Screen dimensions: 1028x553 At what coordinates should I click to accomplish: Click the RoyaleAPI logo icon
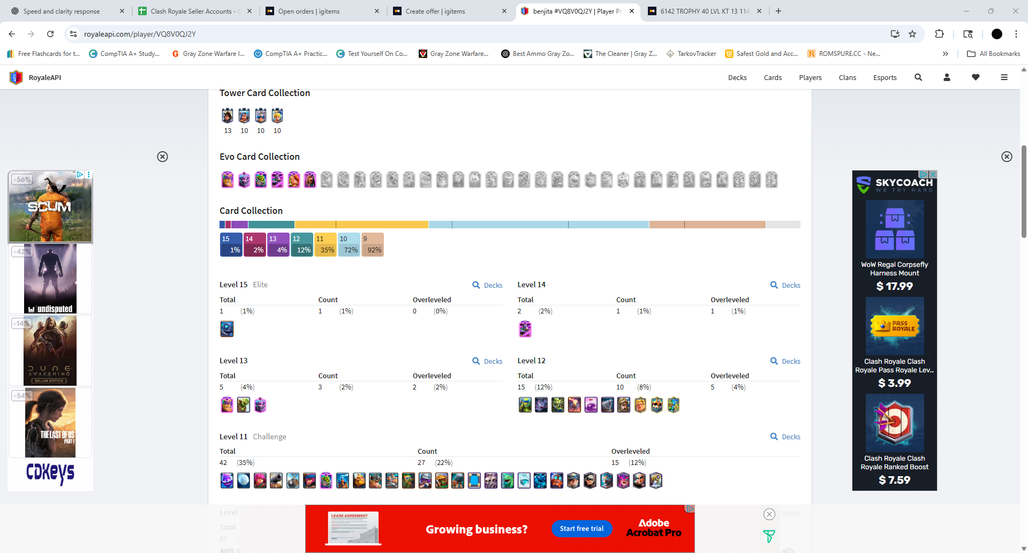coord(16,77)
